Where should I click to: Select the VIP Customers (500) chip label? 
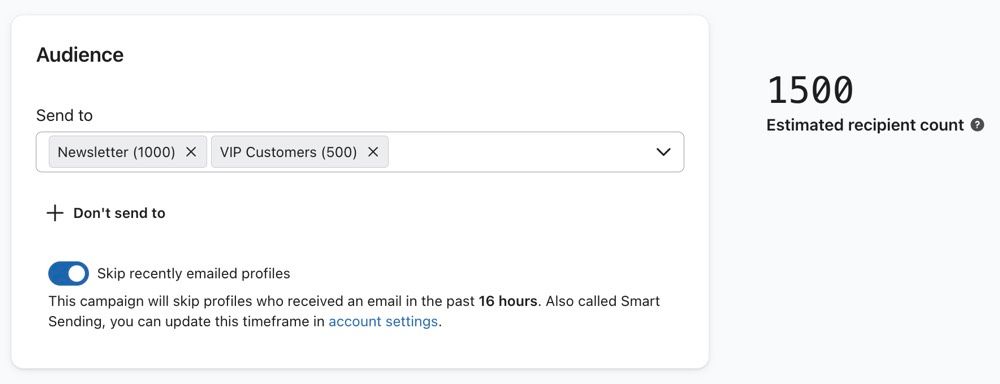[288, 152]
